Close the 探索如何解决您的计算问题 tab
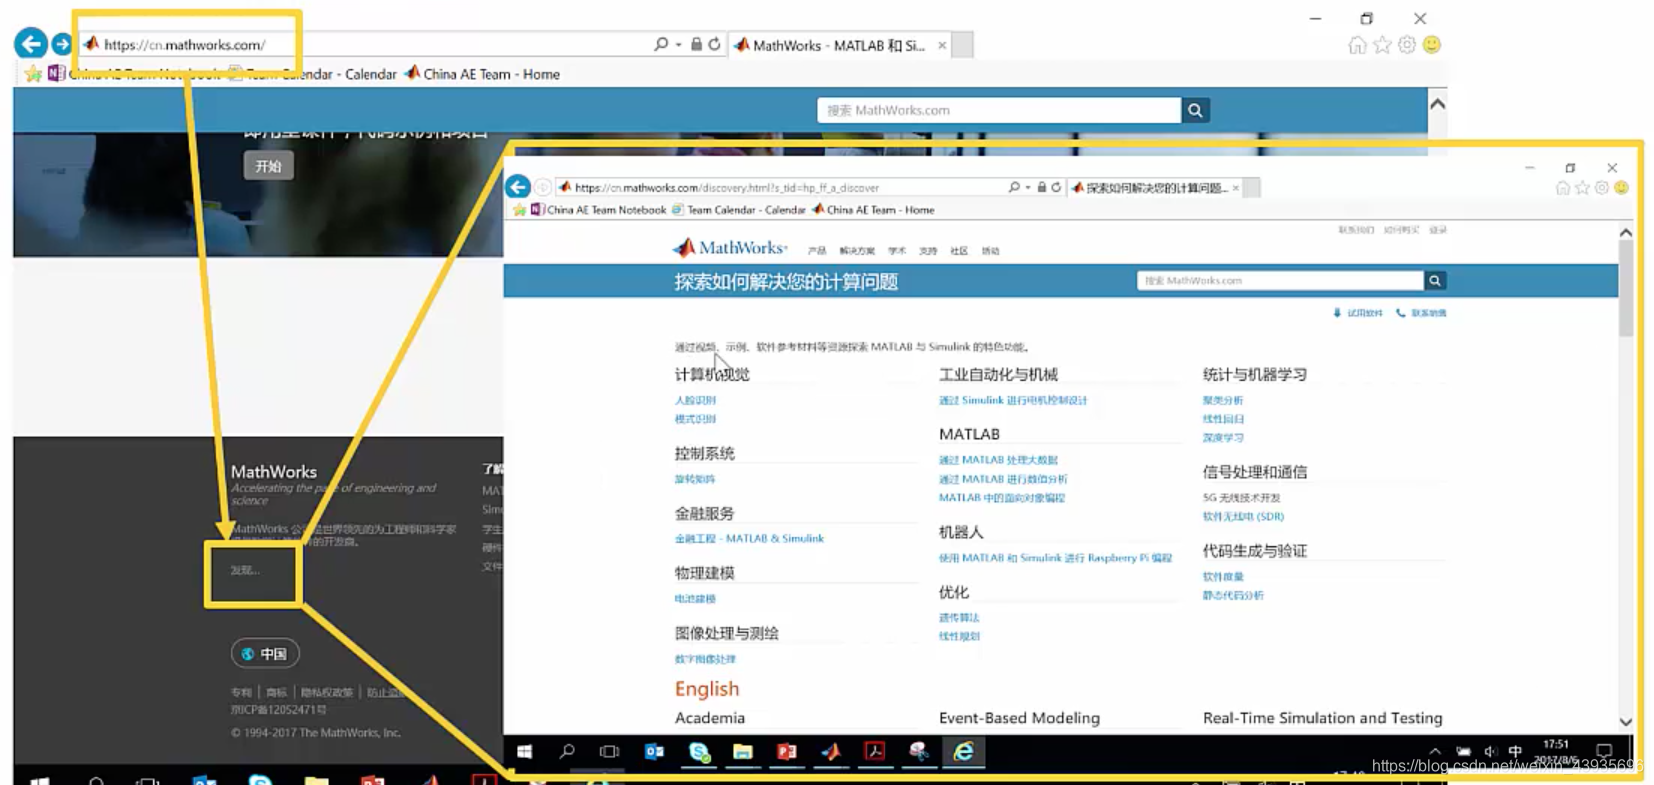 pos(1236,188)
